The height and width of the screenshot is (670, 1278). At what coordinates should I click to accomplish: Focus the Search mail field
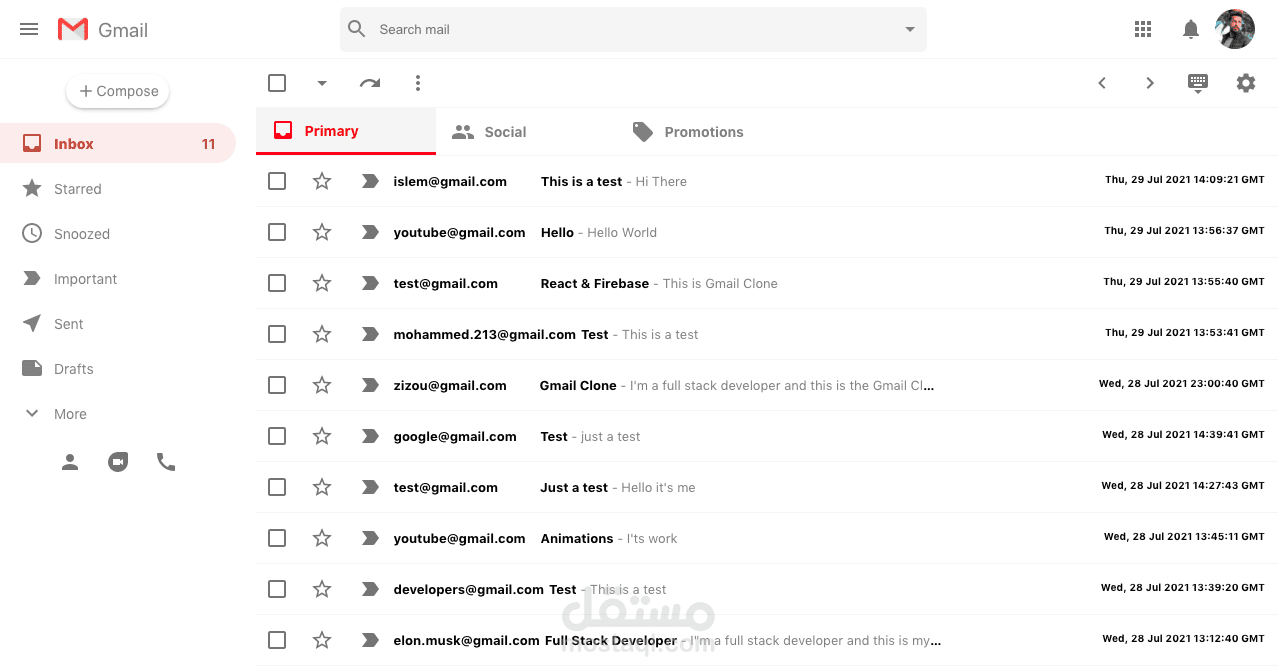pyautogui.click(x=633, y=29)
